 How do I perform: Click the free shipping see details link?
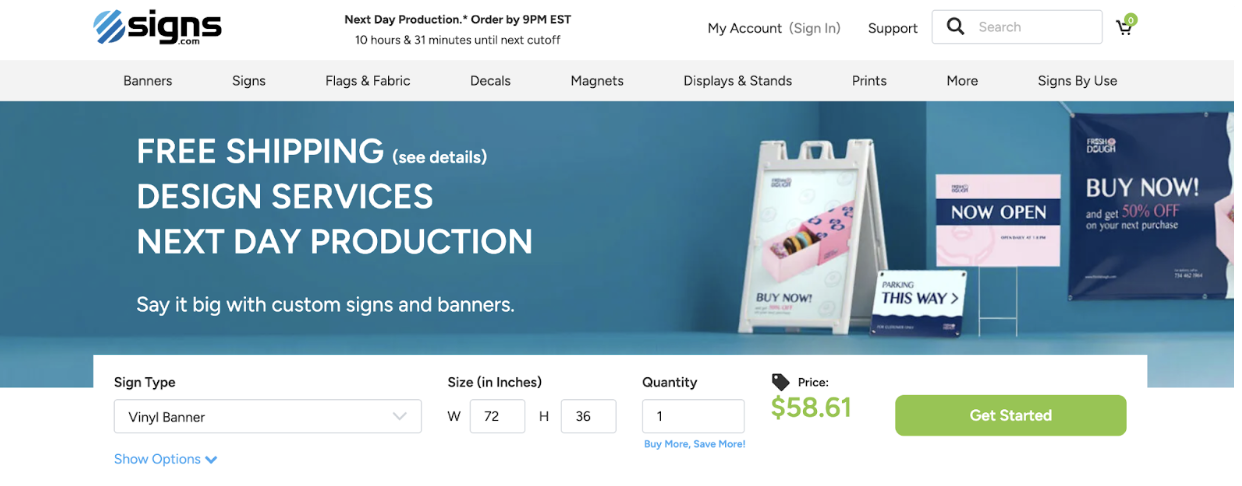point(439,157)
